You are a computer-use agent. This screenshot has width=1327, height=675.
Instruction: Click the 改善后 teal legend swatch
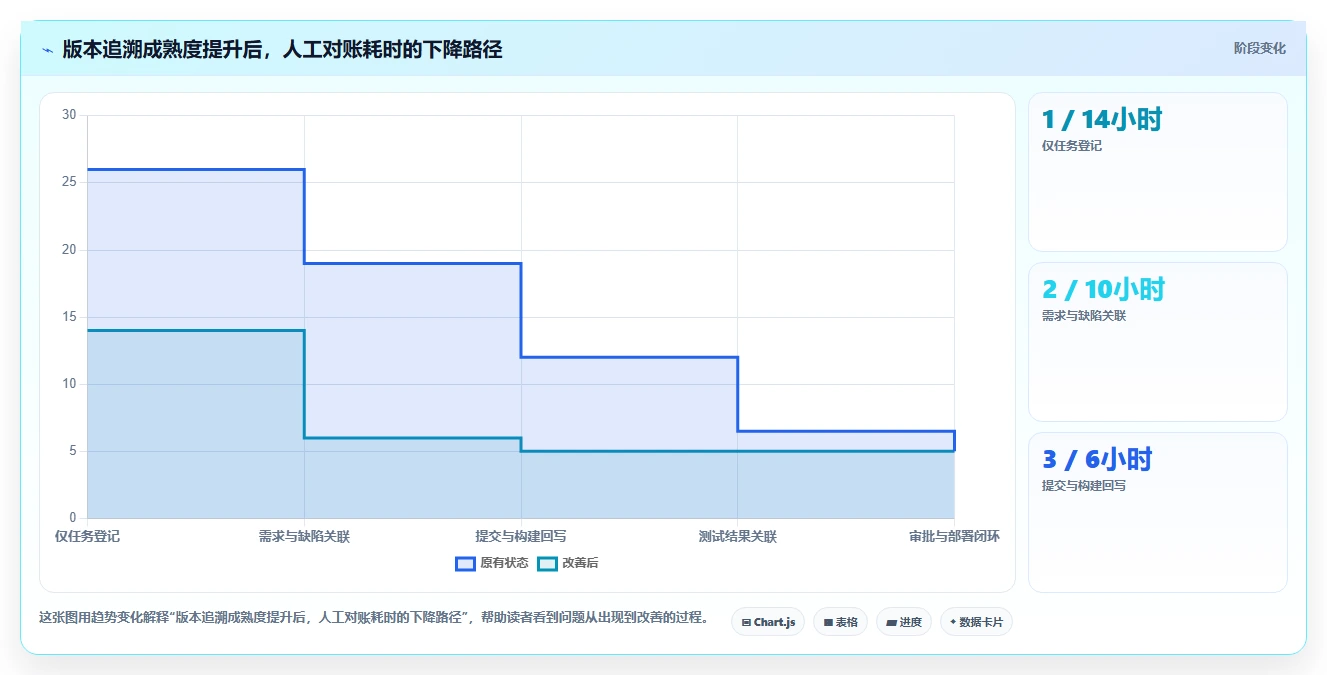tap(547, 563)
